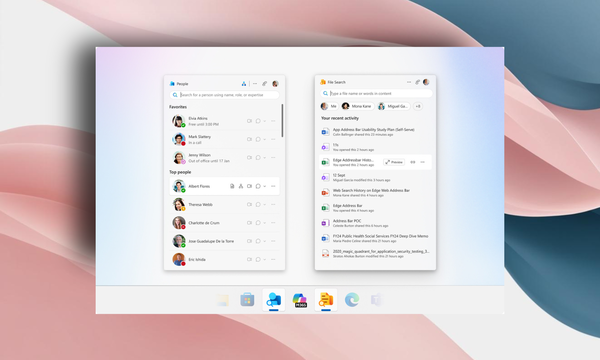Open the Microsoft 365 Copilot taskbar icon
600x360 pixels.
pos(300,300)
